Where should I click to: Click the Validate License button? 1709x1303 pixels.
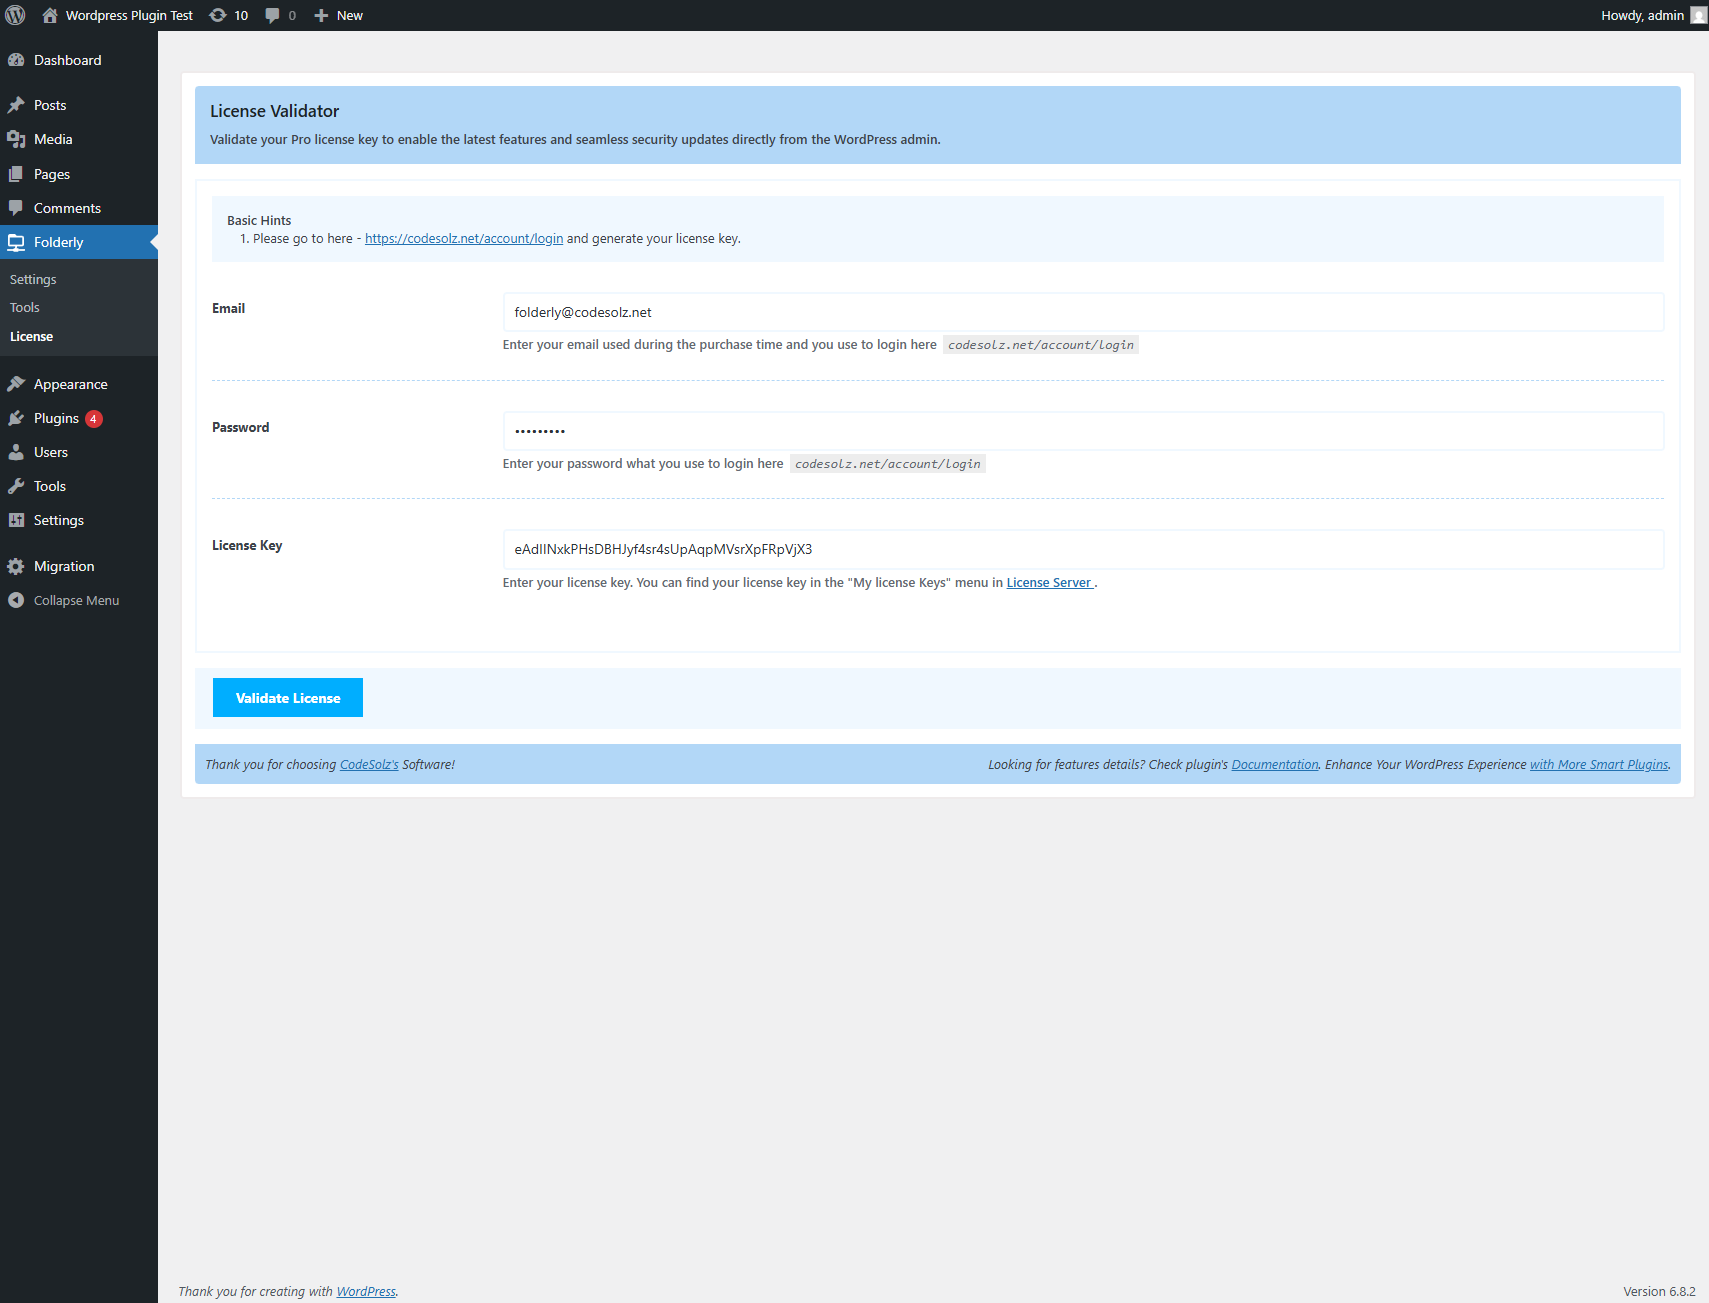coord(288,698)
